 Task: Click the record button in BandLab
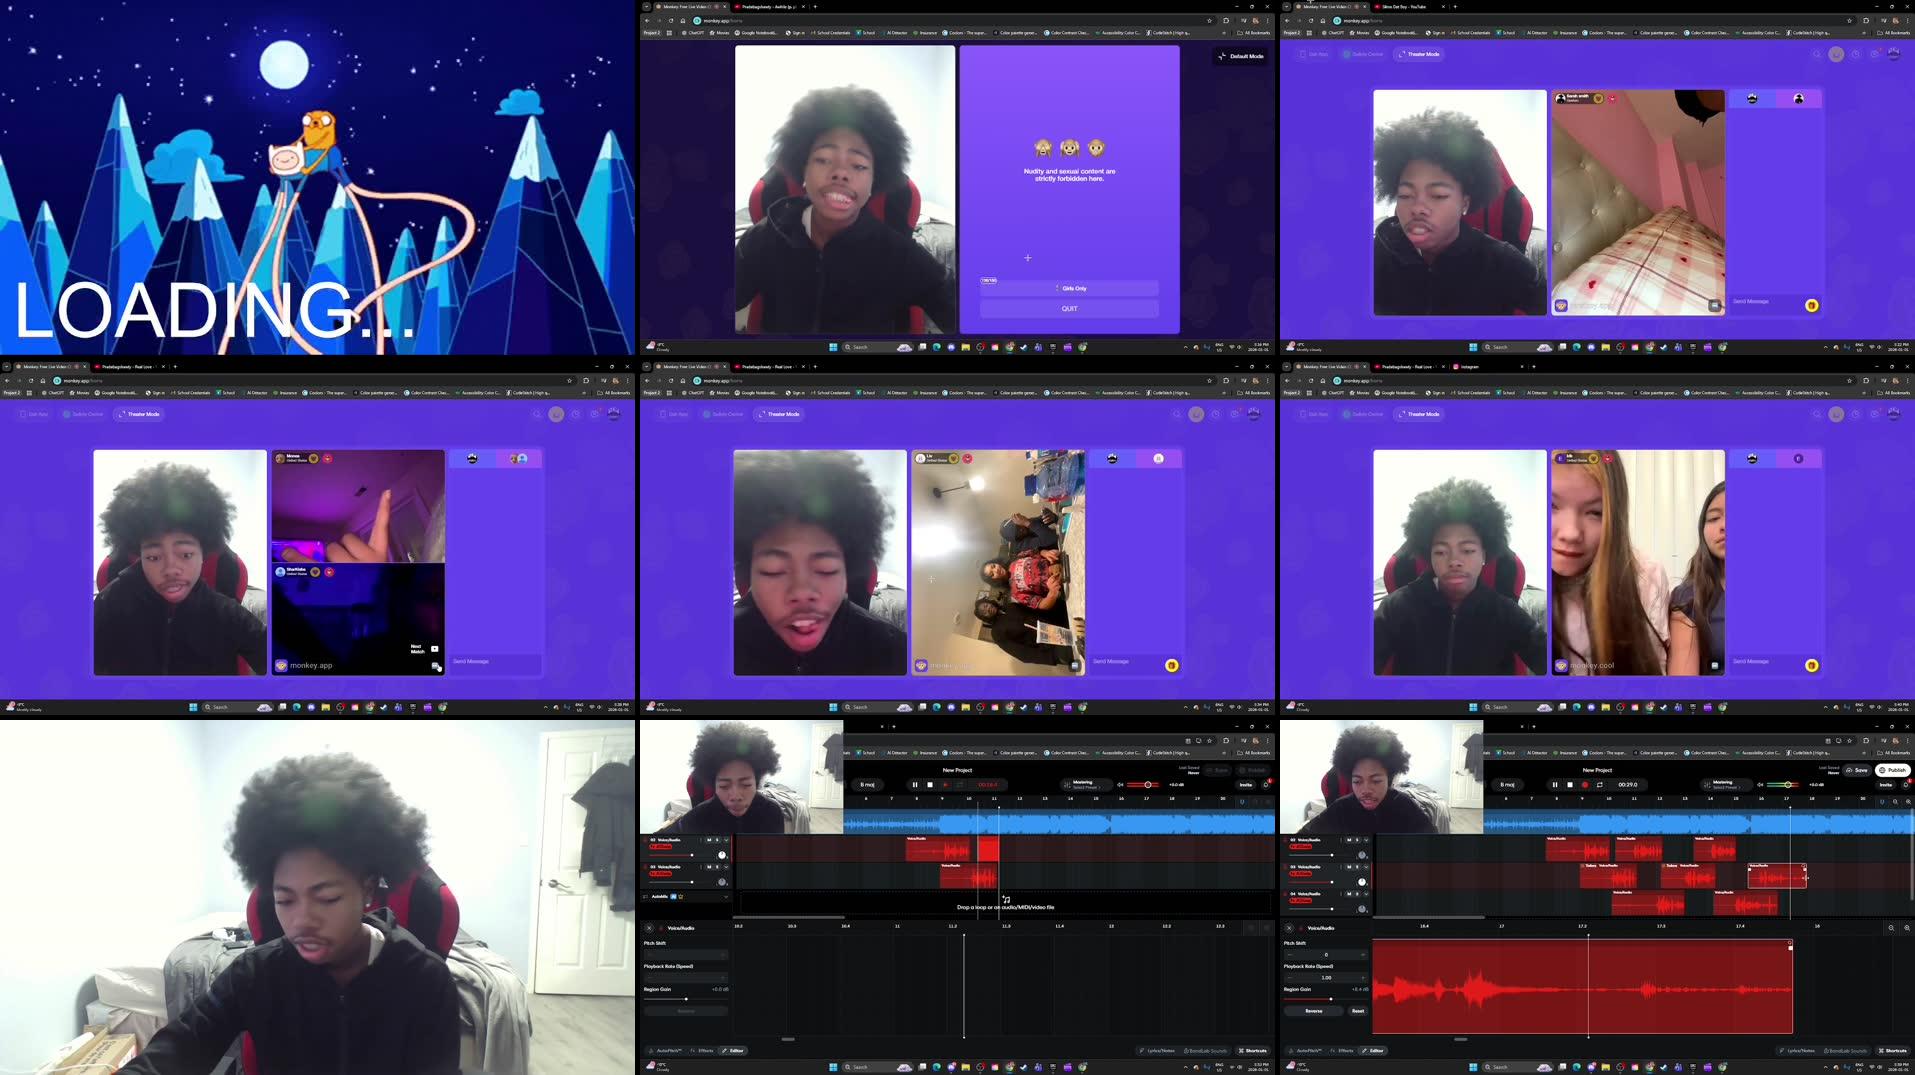click(x=1584, y=785)
